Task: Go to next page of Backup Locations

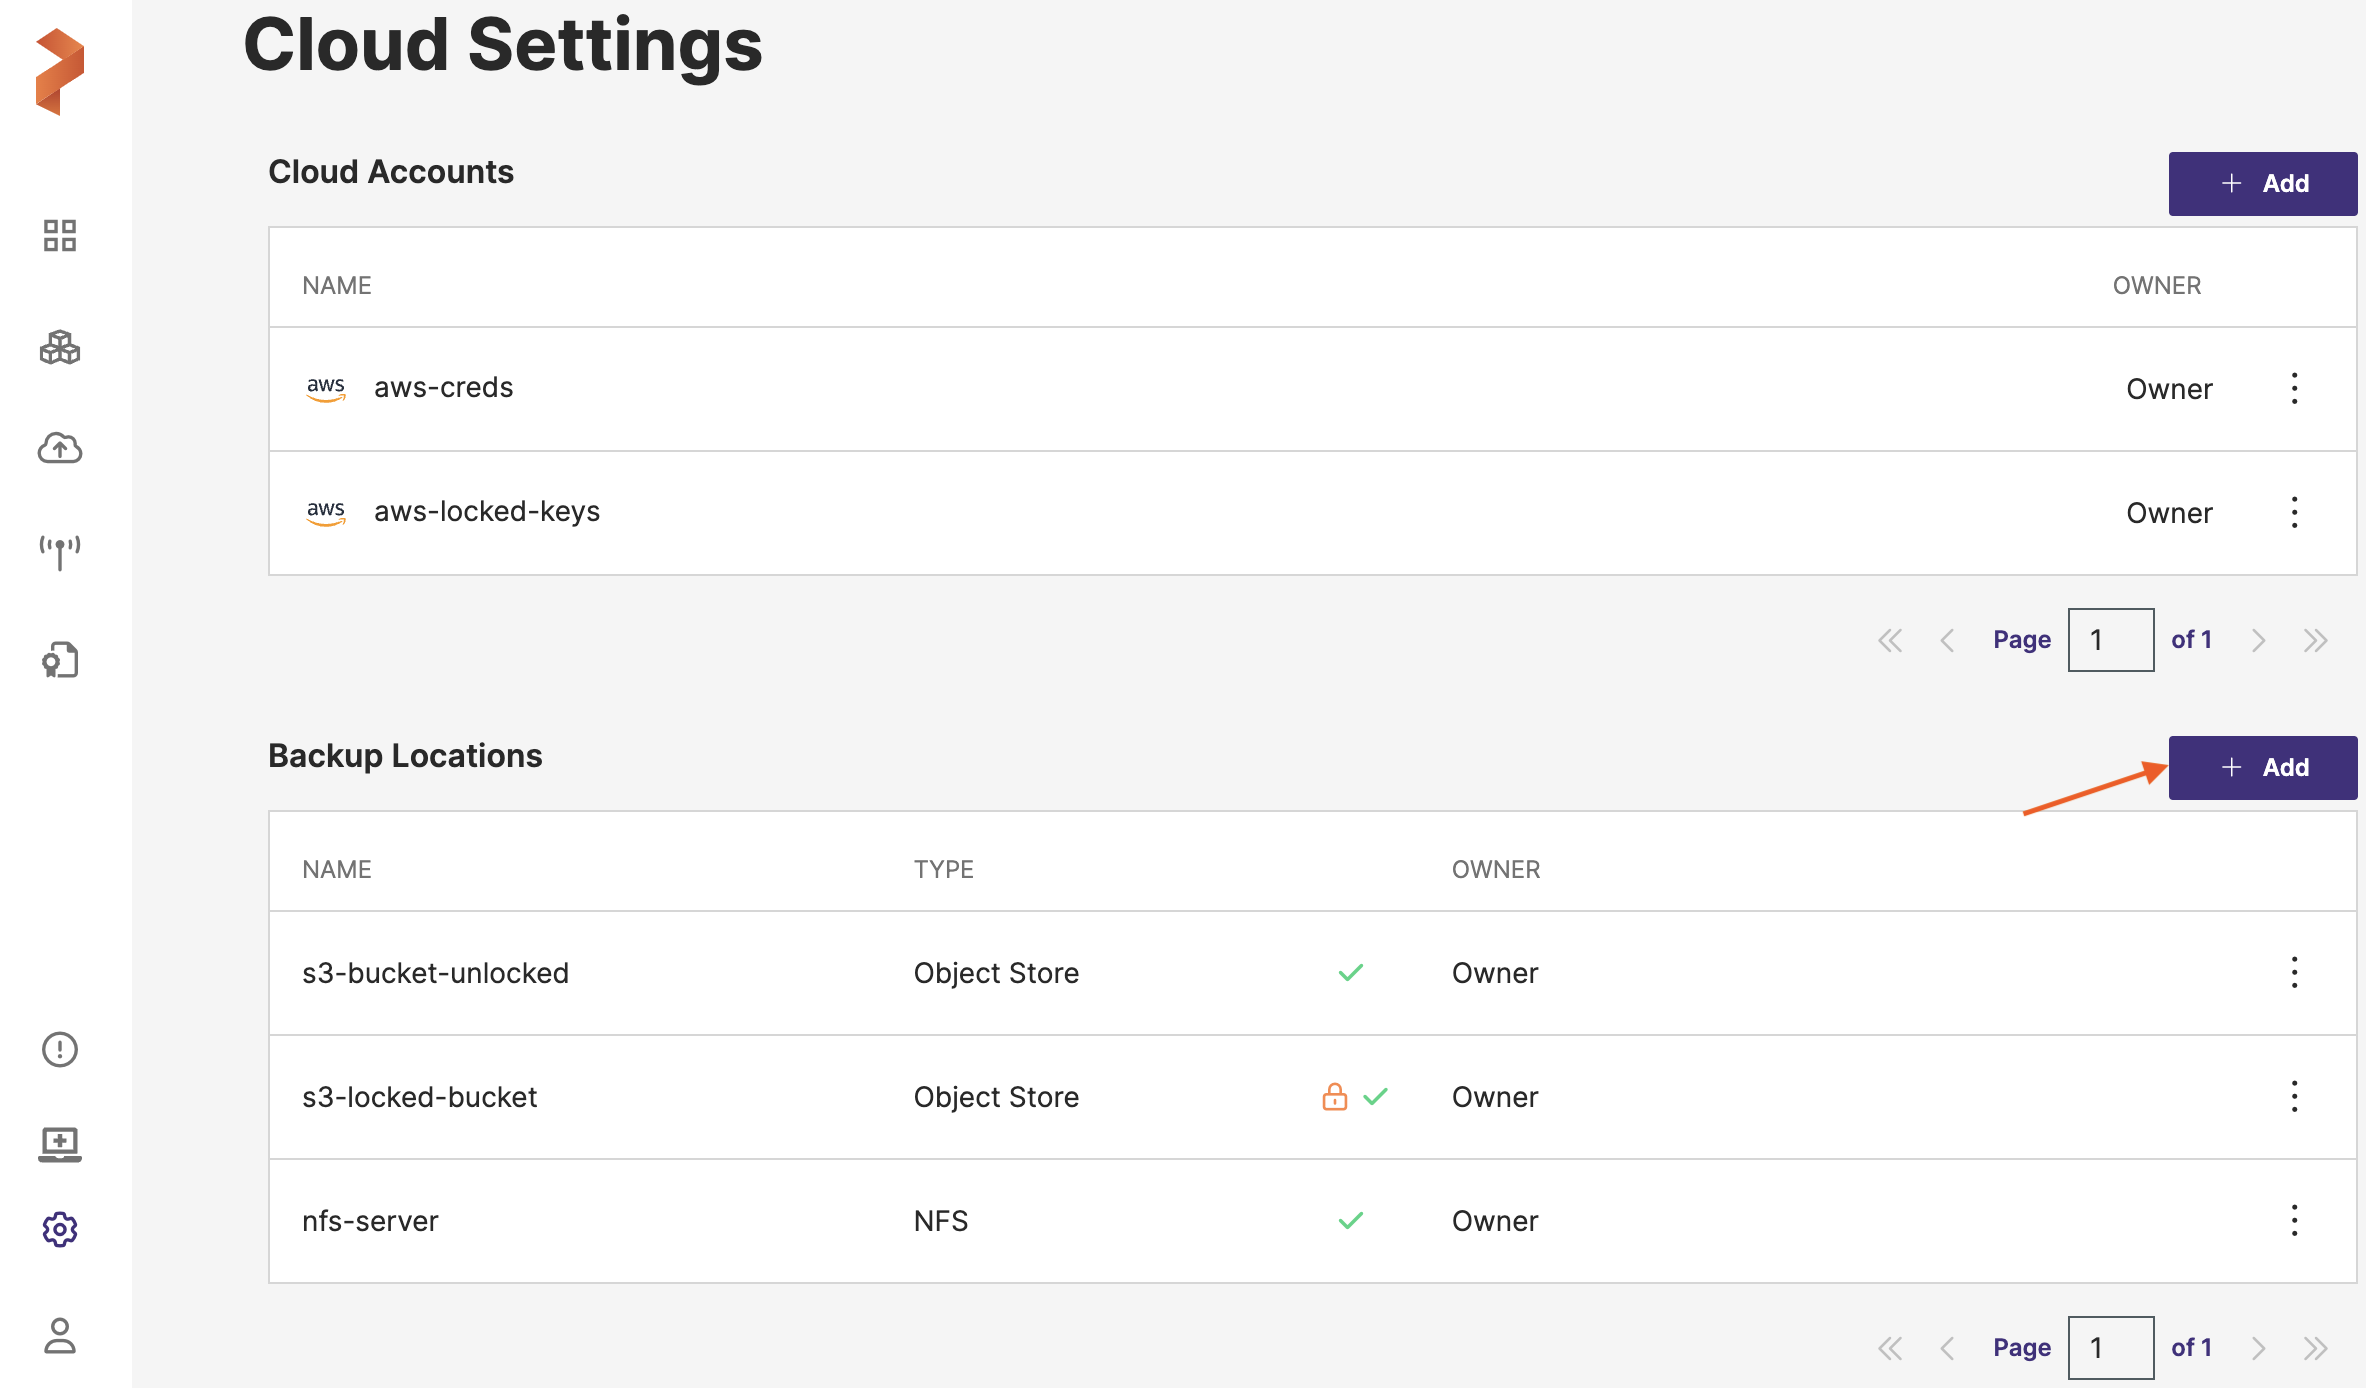Action: [x=2258, y=1348]
